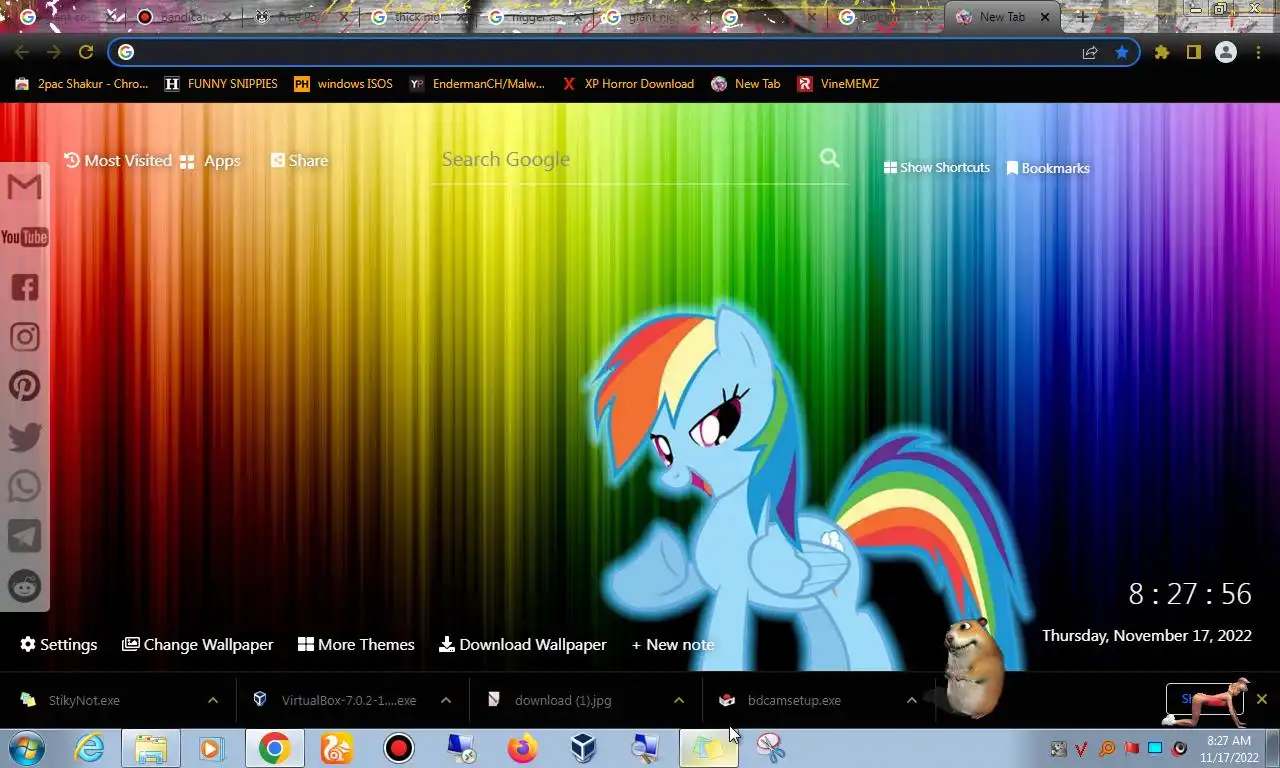Screen dimensions: 1280x768
Task: Open Gmail from the left sidebar
Action: 25,187
